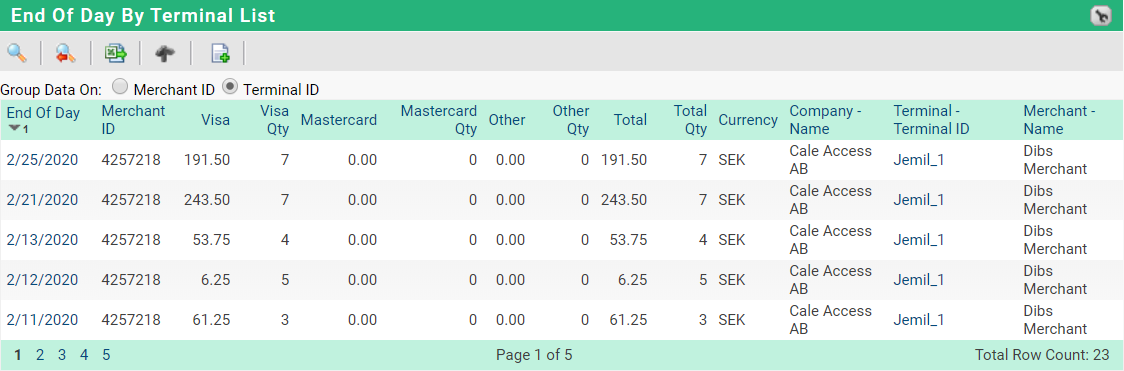Click Merchant ID 4257218 in 2/25/2020 row

tap(131, 160)
